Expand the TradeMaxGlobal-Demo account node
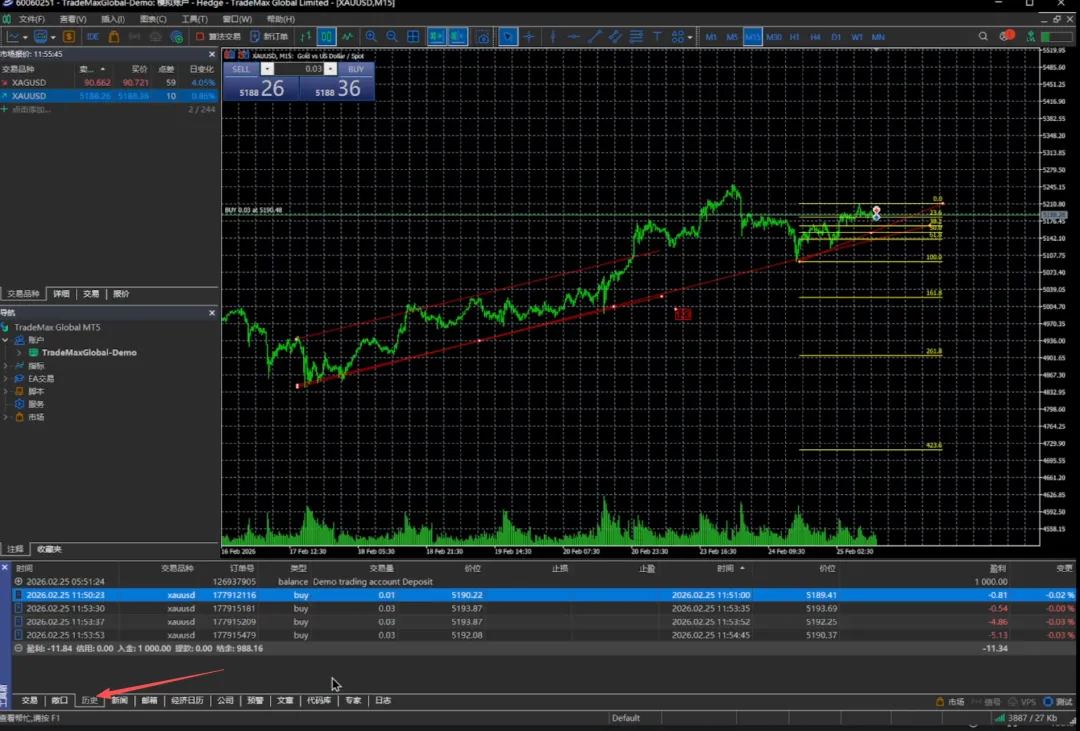 (19, 353)
